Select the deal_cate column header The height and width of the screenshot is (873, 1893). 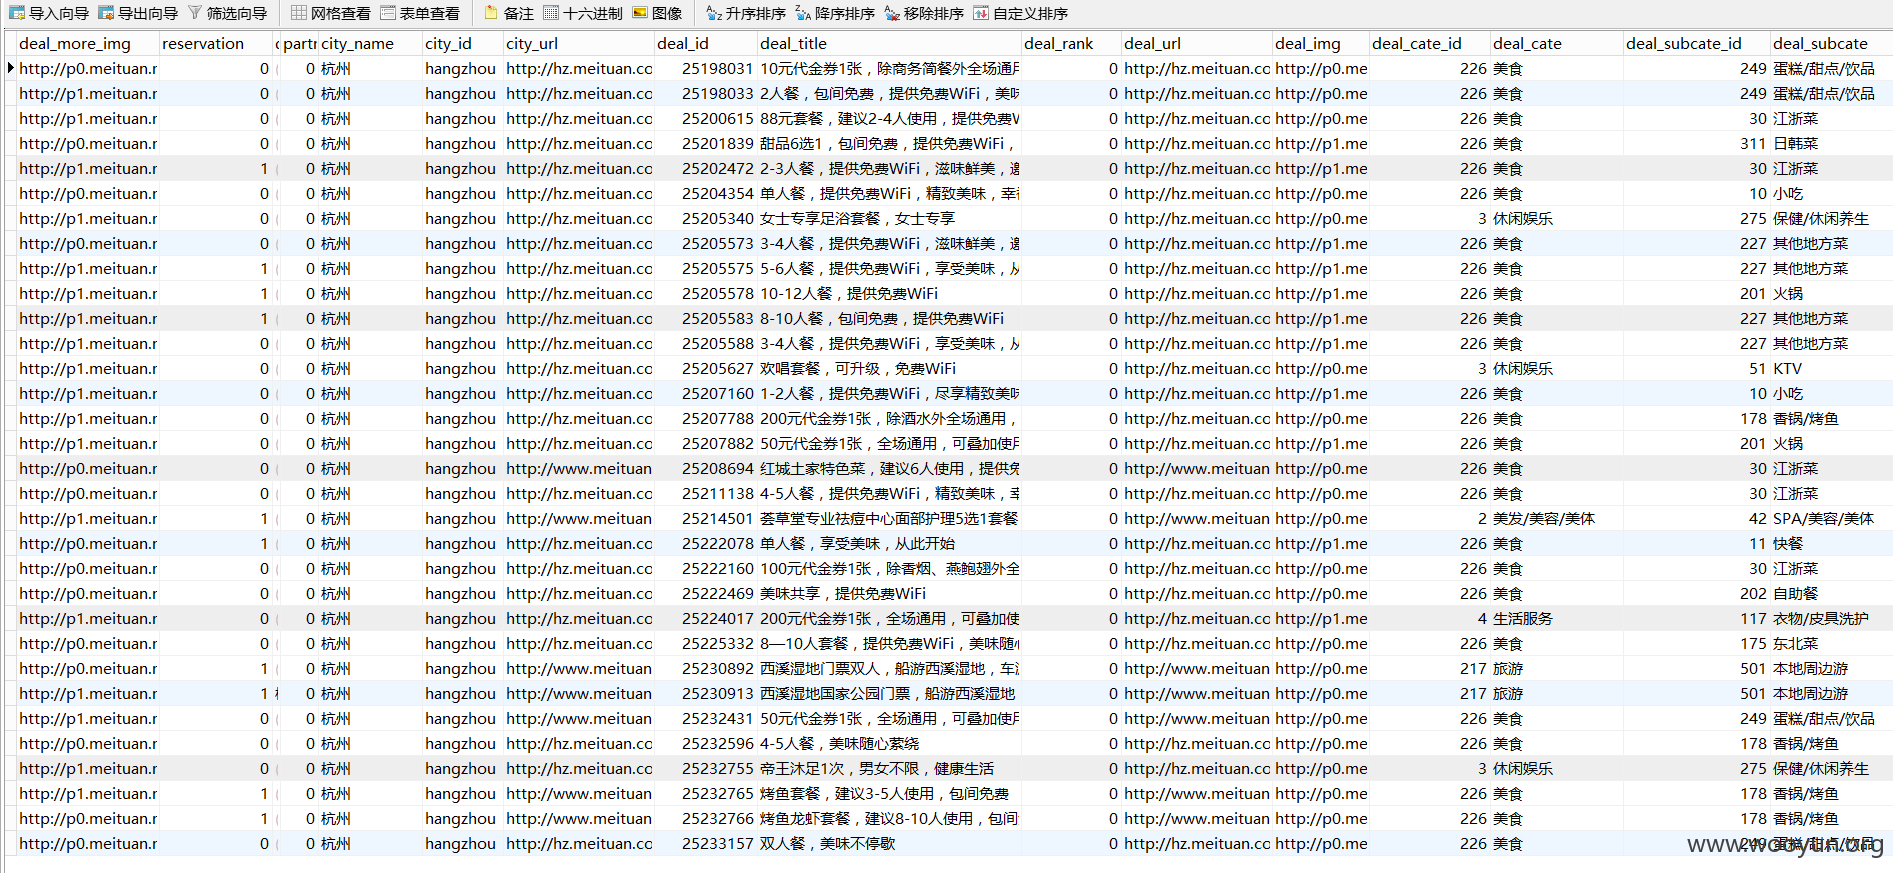[x=1556, y=43]
